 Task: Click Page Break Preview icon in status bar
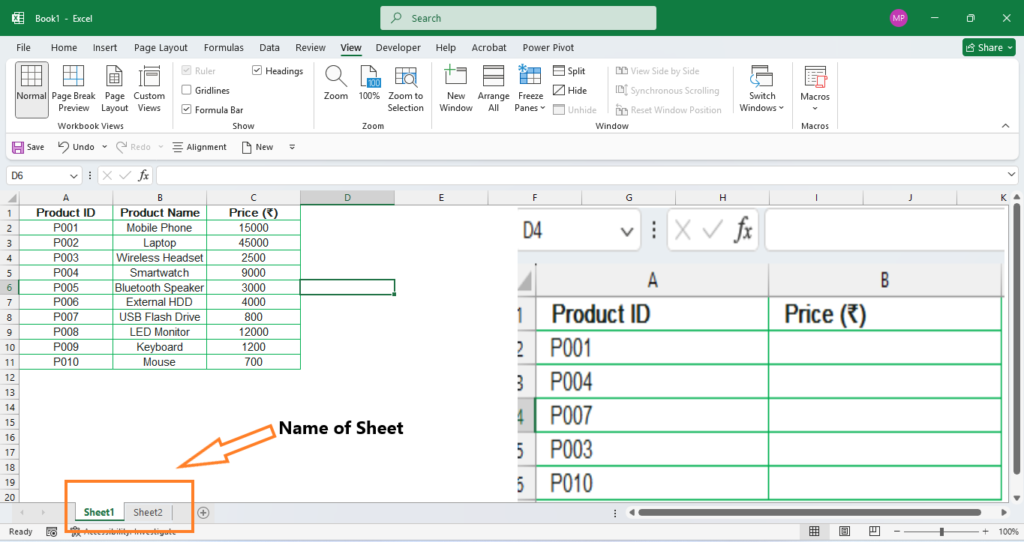click(x=874, y=532)
